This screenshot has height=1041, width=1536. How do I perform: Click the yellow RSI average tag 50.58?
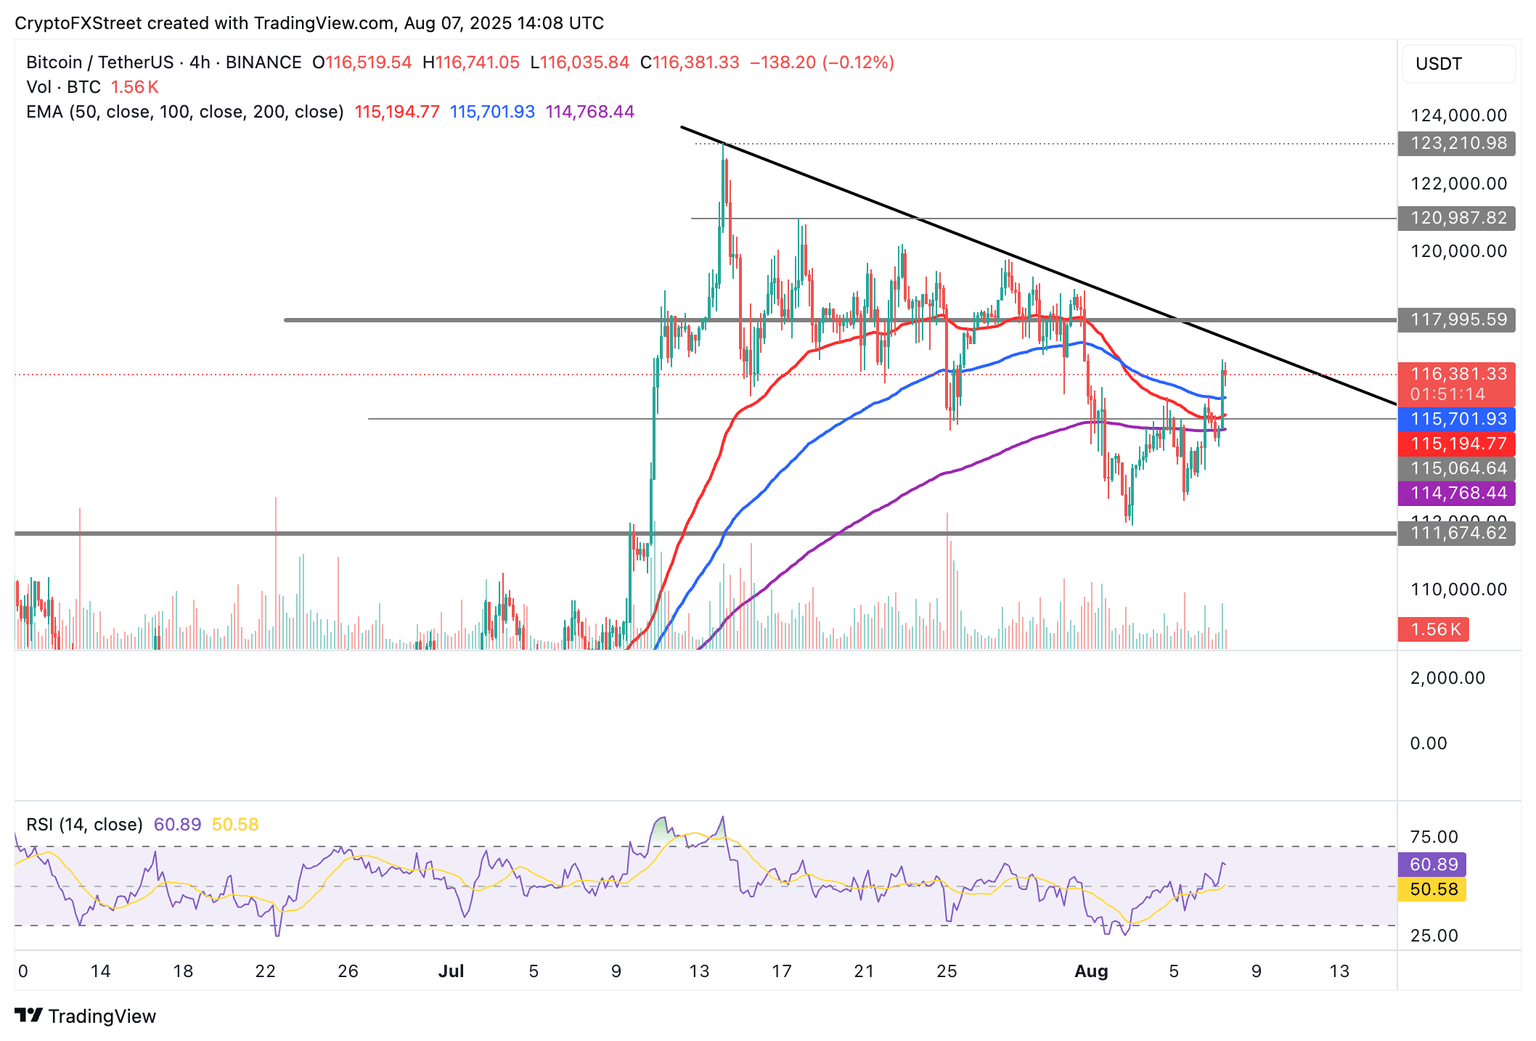pyautogui.click(x=1432, y=889)
